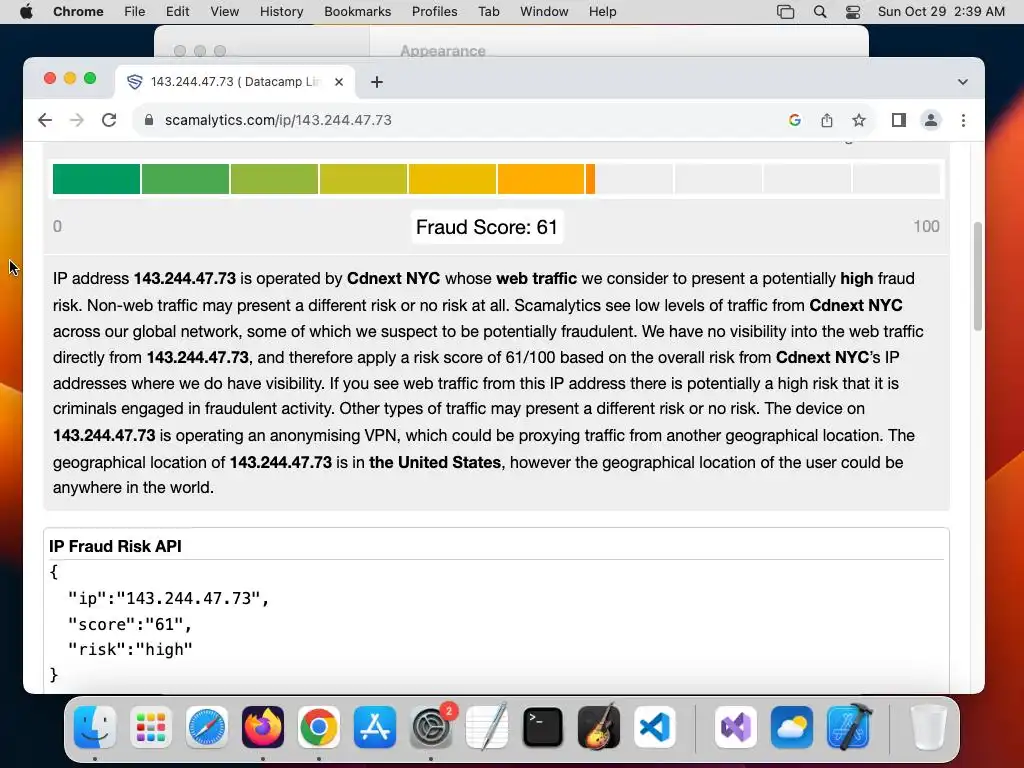This screenshot has width=1024, height=768.
Task: Open the Help menu
Action: tap(602, 12)
